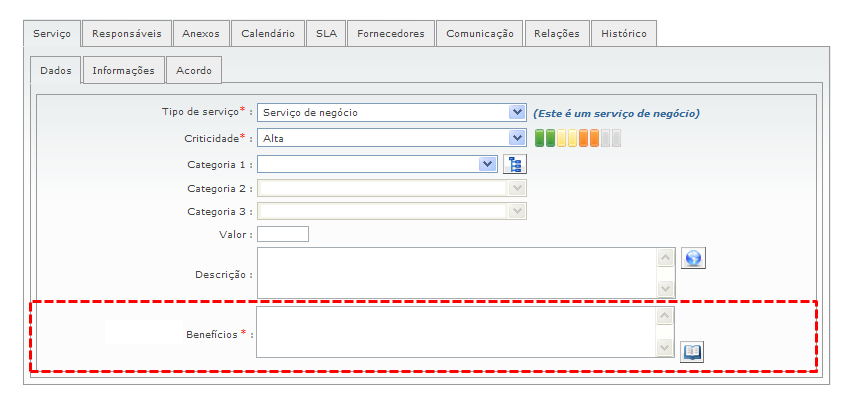The height and width of the screenshot is (396, 850).
Task: Select the Dados sub-tab
Action: click(56, 70)
